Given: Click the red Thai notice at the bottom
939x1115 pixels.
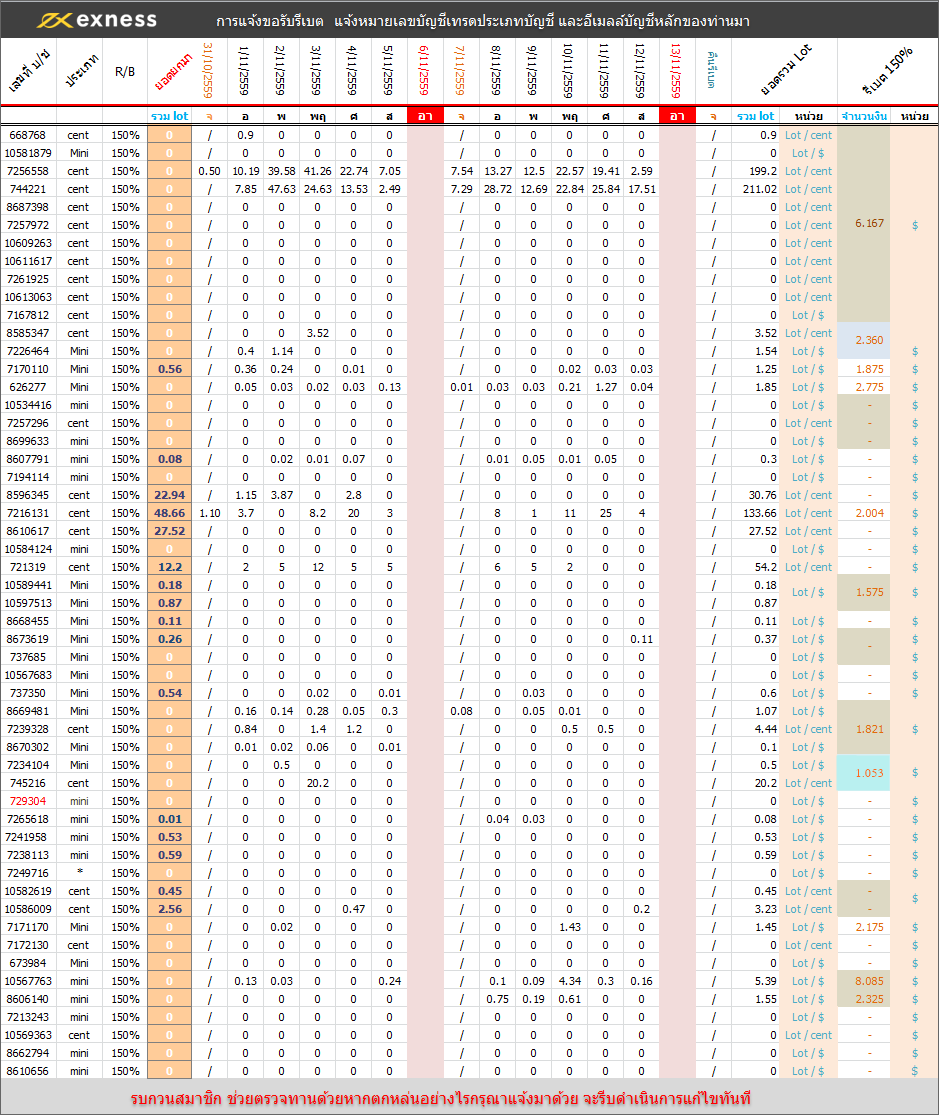Looking at the screenshot, I should [440, 1098].
